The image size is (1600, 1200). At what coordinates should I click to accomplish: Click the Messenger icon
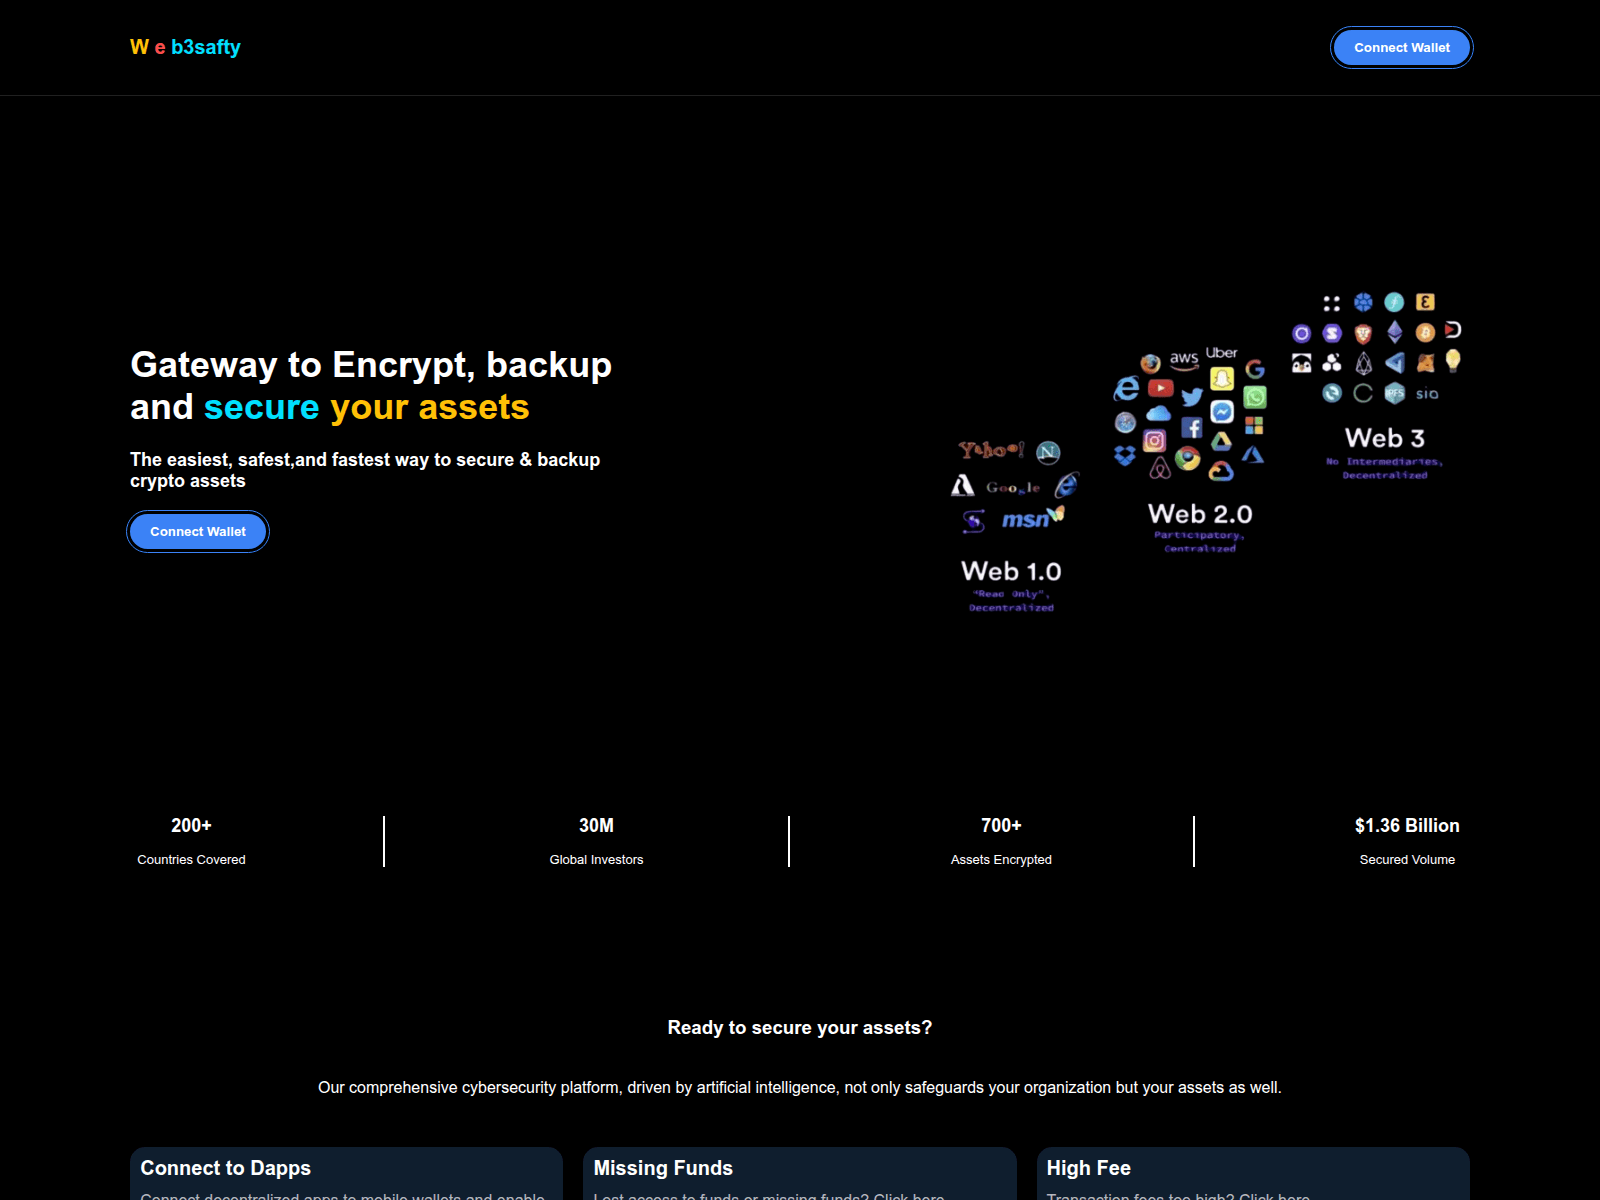(1222, 412)
